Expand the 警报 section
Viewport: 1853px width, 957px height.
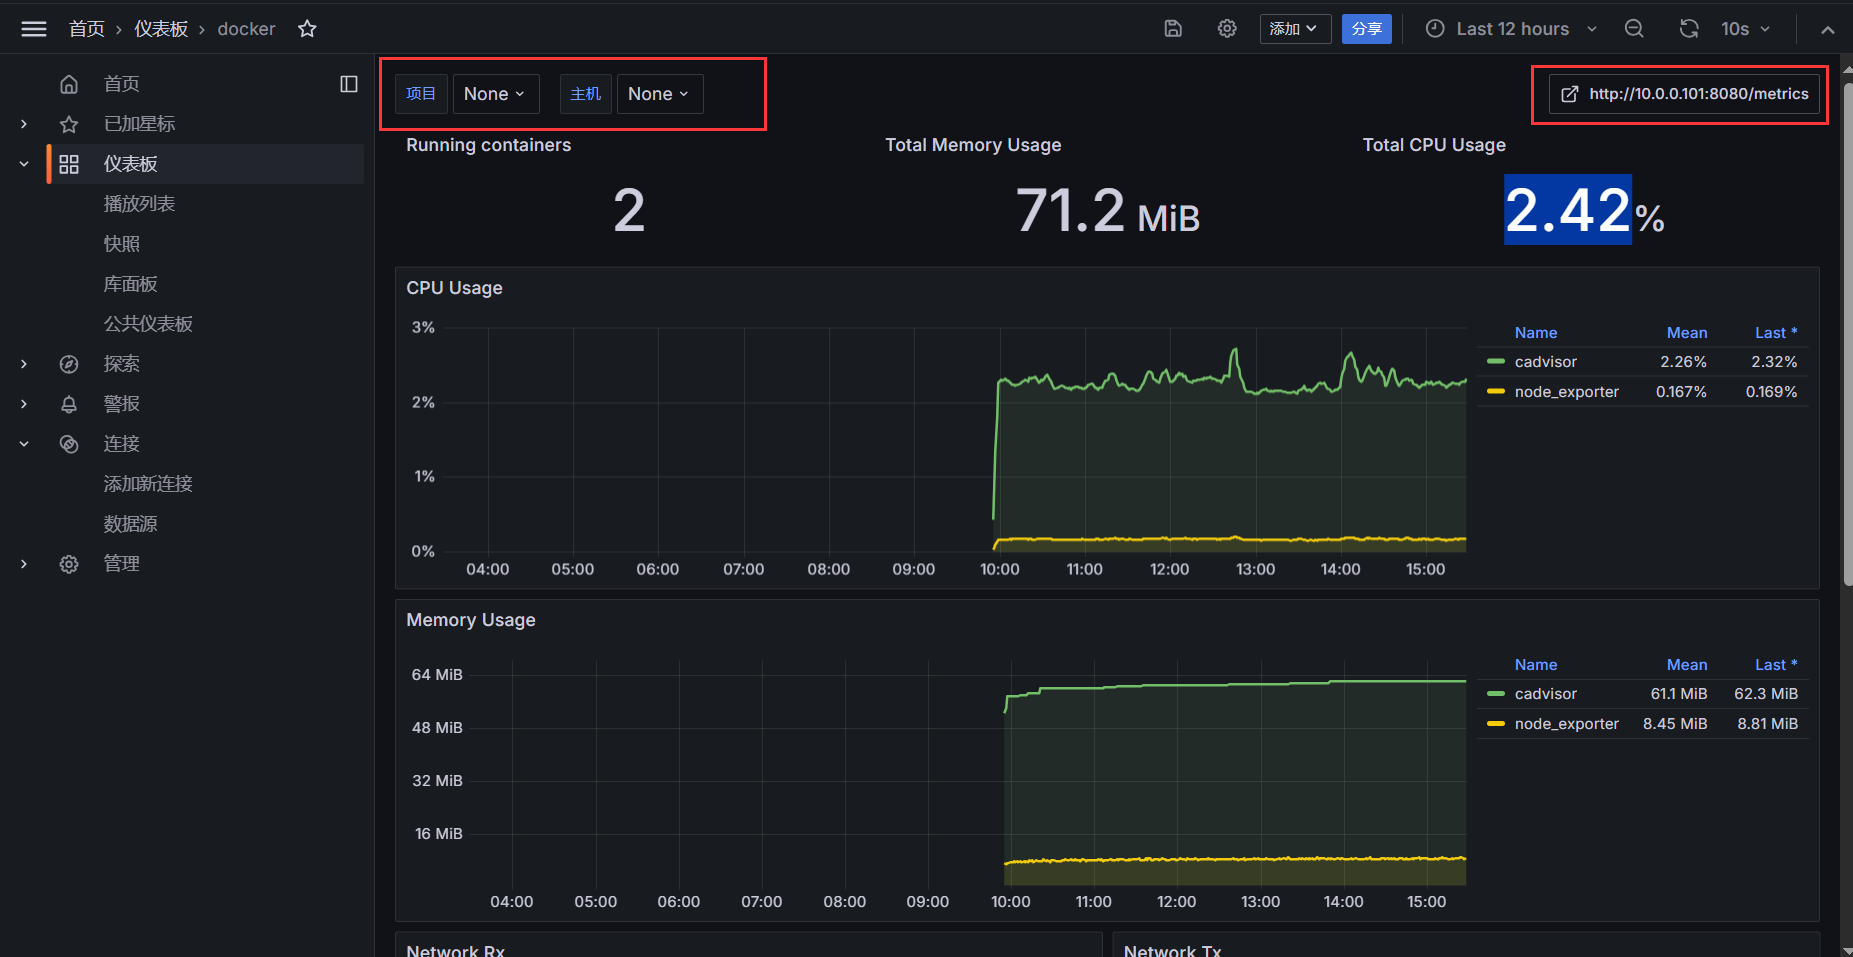24,404
